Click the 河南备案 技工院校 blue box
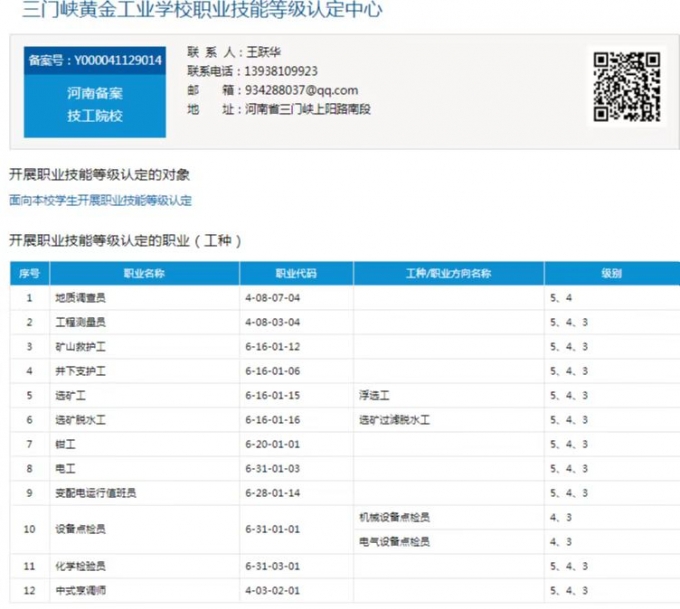The image size is (680, 609). 95,106
